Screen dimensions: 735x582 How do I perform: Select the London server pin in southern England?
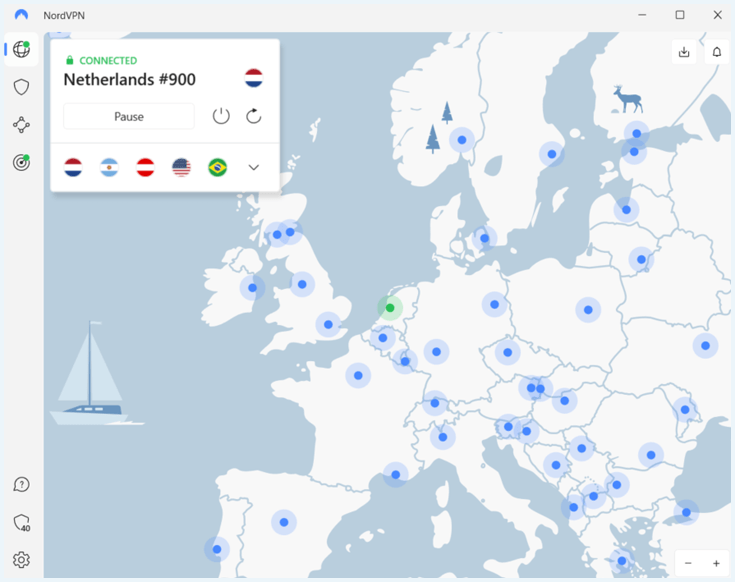[328, 324]
